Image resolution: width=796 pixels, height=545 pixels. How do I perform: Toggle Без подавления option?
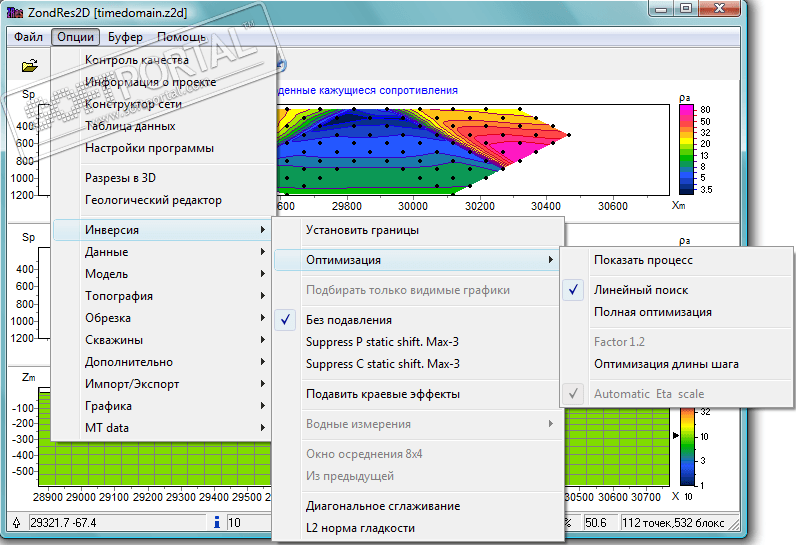tap(417, 320)
